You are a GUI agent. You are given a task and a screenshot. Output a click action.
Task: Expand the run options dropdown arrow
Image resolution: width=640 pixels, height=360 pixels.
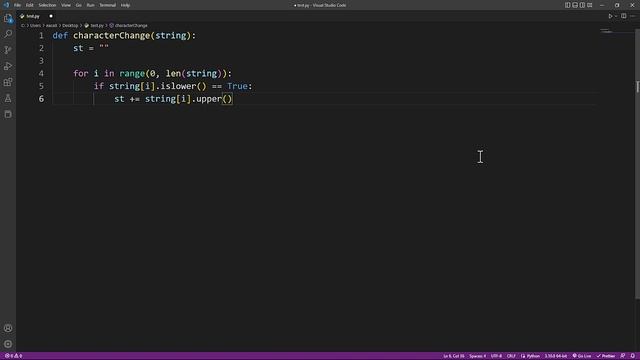coord(616,16)
